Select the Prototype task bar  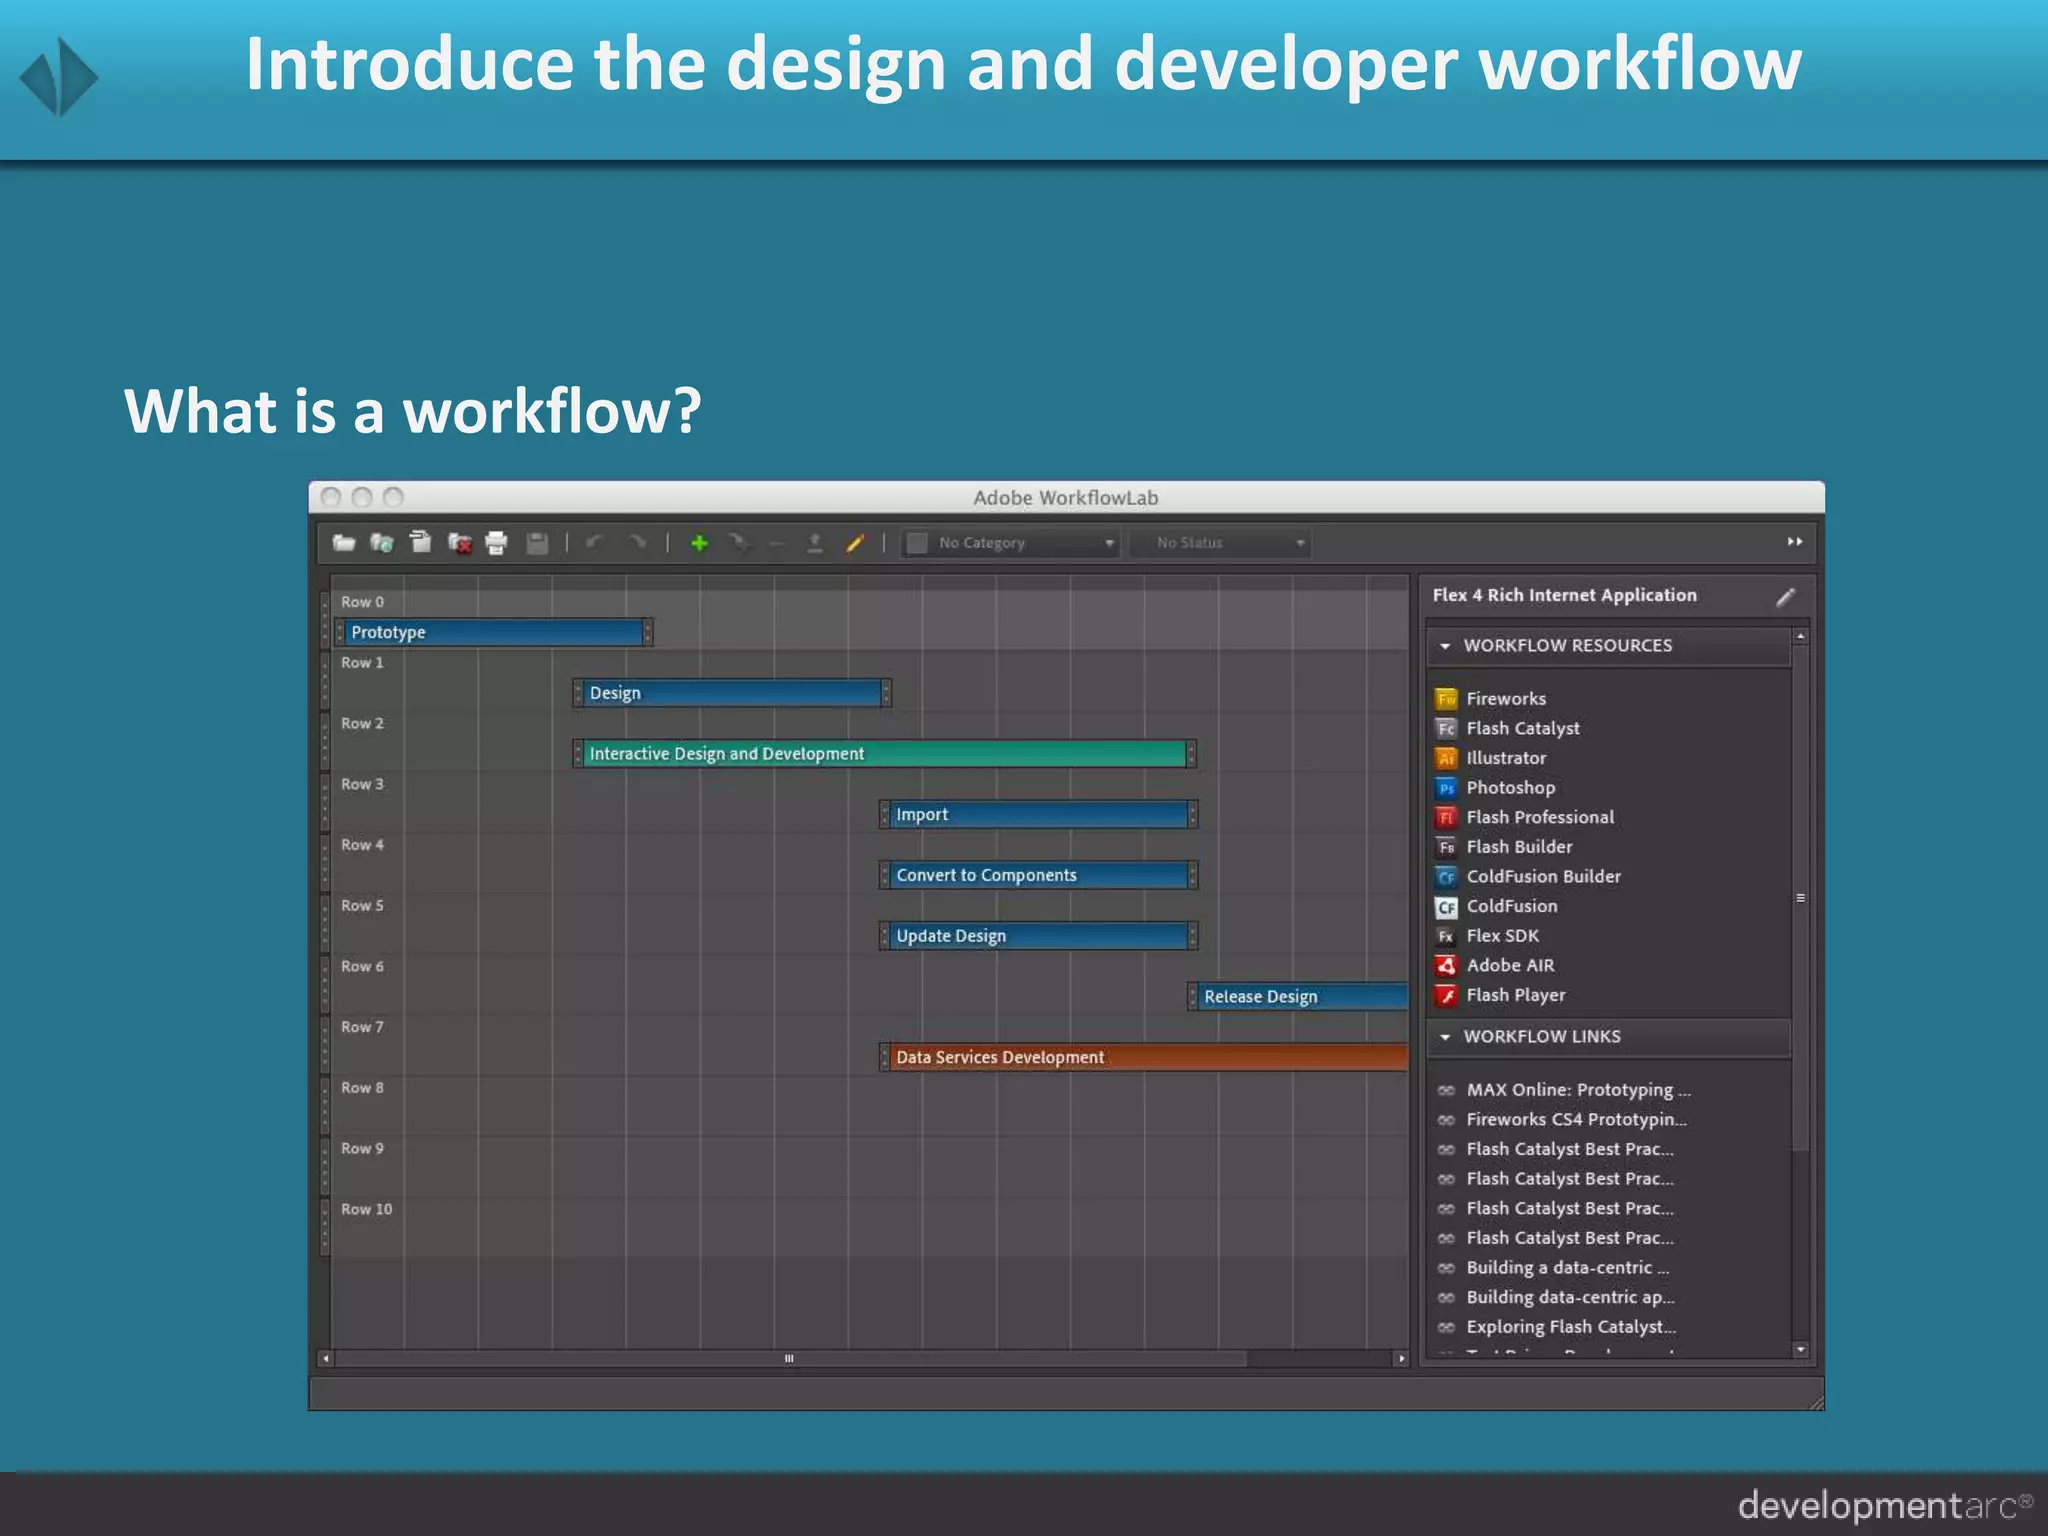click(495, 632)
